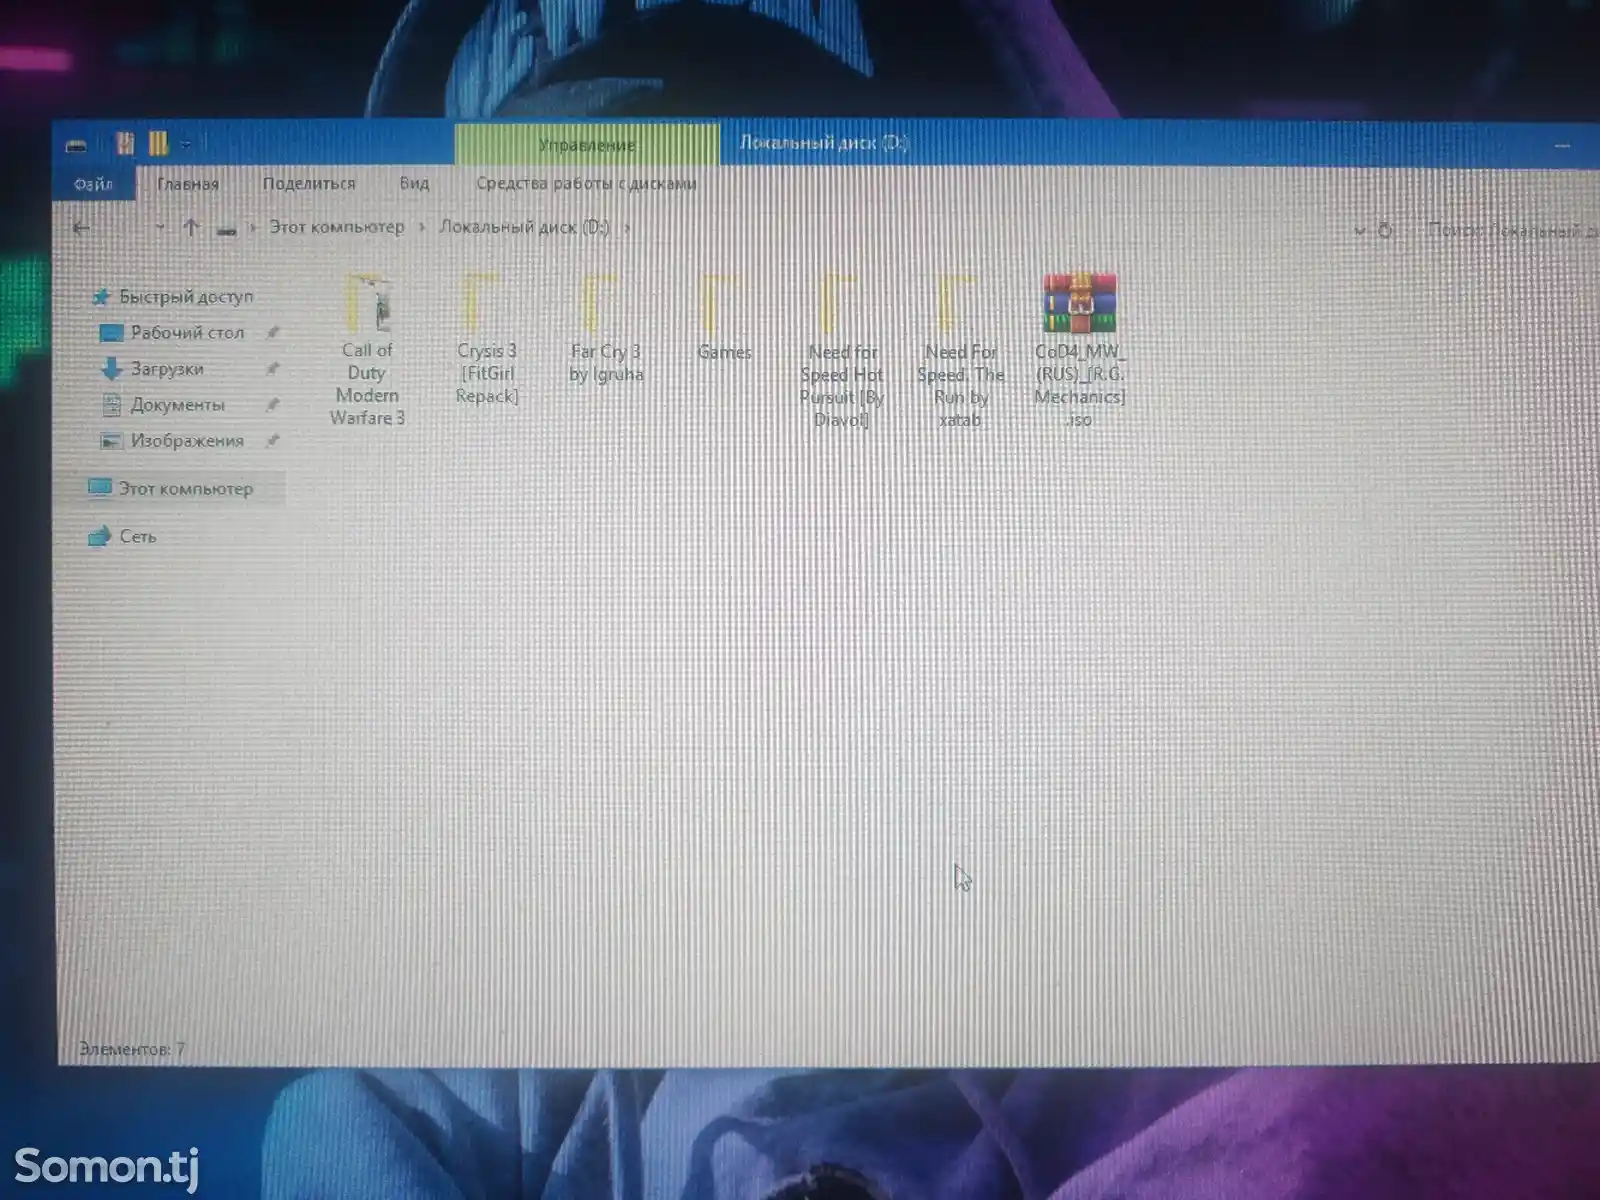
Task: Switch to the Поделиться ribbon tab
Action: pyautogui.click(x=309, y=184)
